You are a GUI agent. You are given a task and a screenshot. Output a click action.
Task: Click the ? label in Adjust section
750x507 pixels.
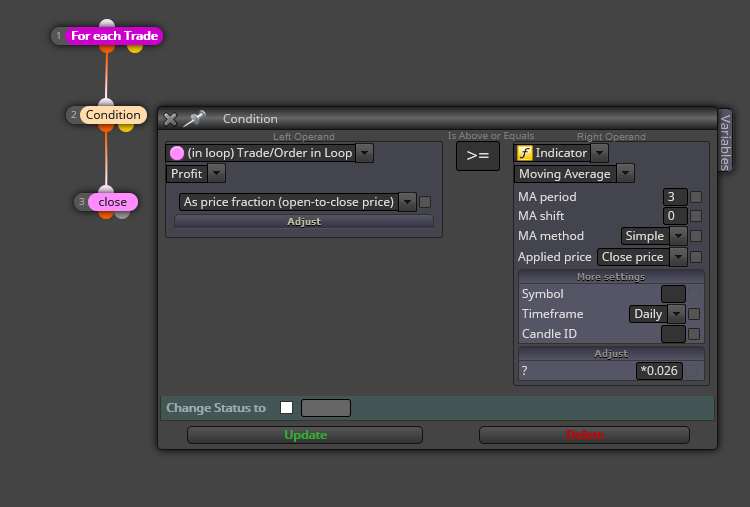(525, 371)
